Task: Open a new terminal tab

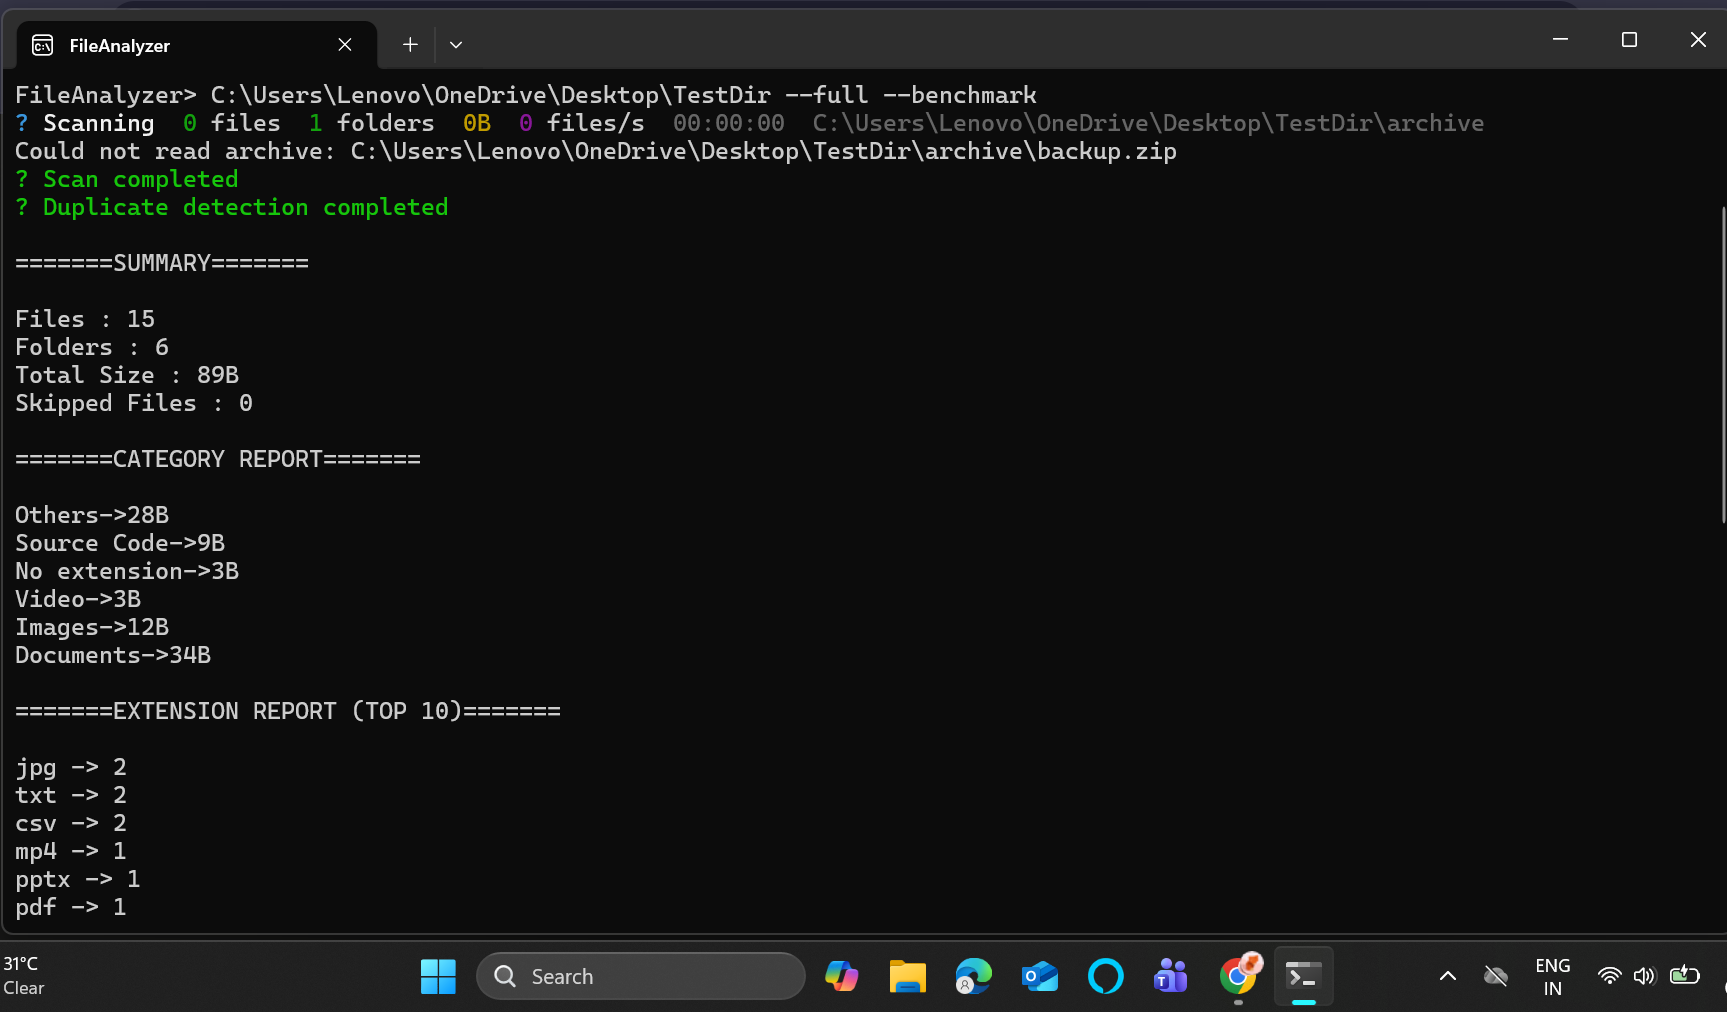Action: (x=410, y=45)
